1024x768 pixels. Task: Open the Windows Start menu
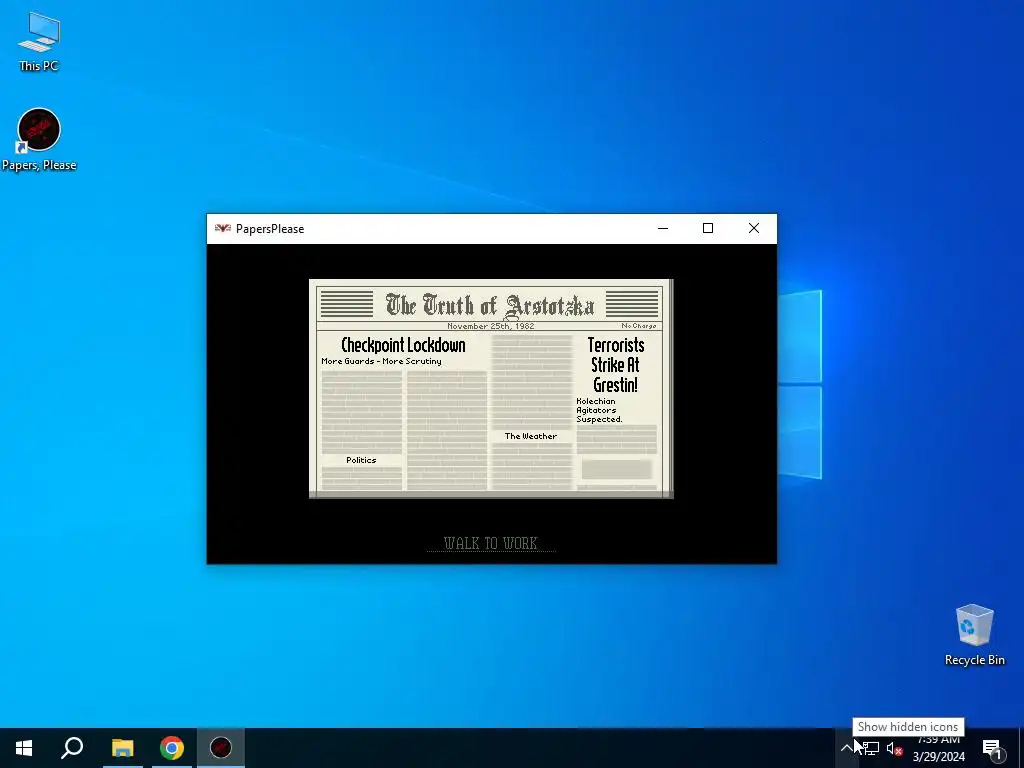[24, 748]
